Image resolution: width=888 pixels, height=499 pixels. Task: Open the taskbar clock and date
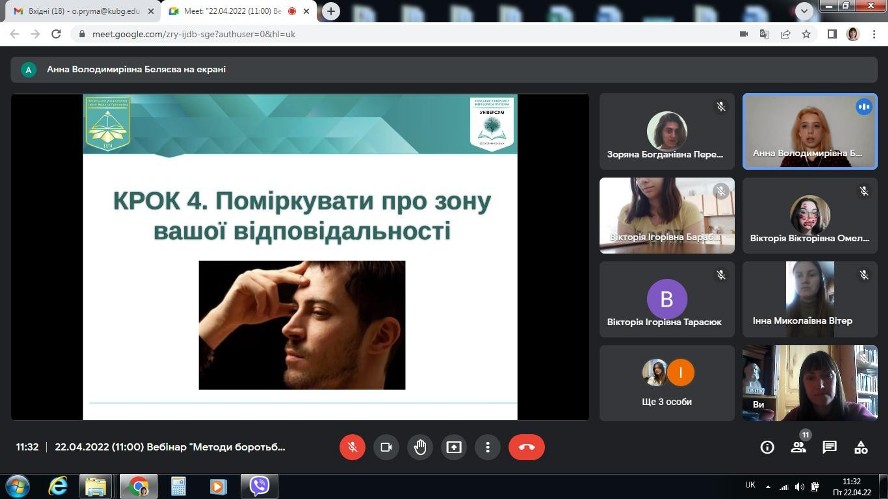pos(852,487)
